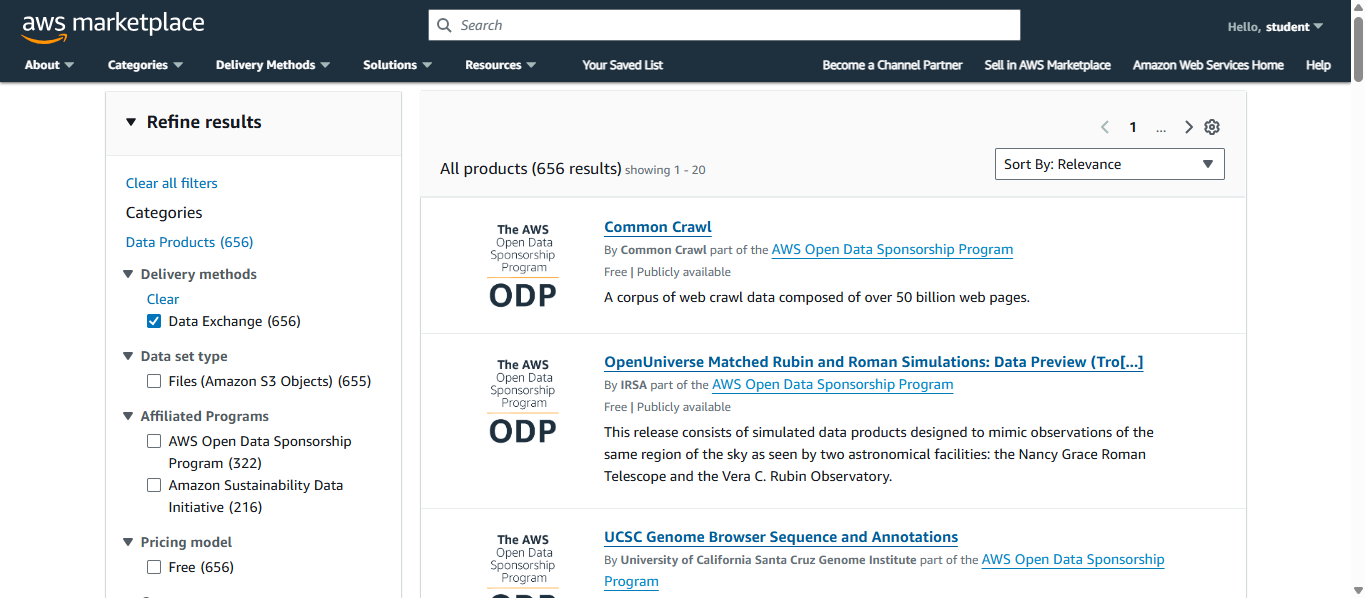The height and width of the screenshot is (598, 1365).
Task: Open OpenUniverse Matched Rubin and Roman Simulations listing
Action: [x=874, y=362]
